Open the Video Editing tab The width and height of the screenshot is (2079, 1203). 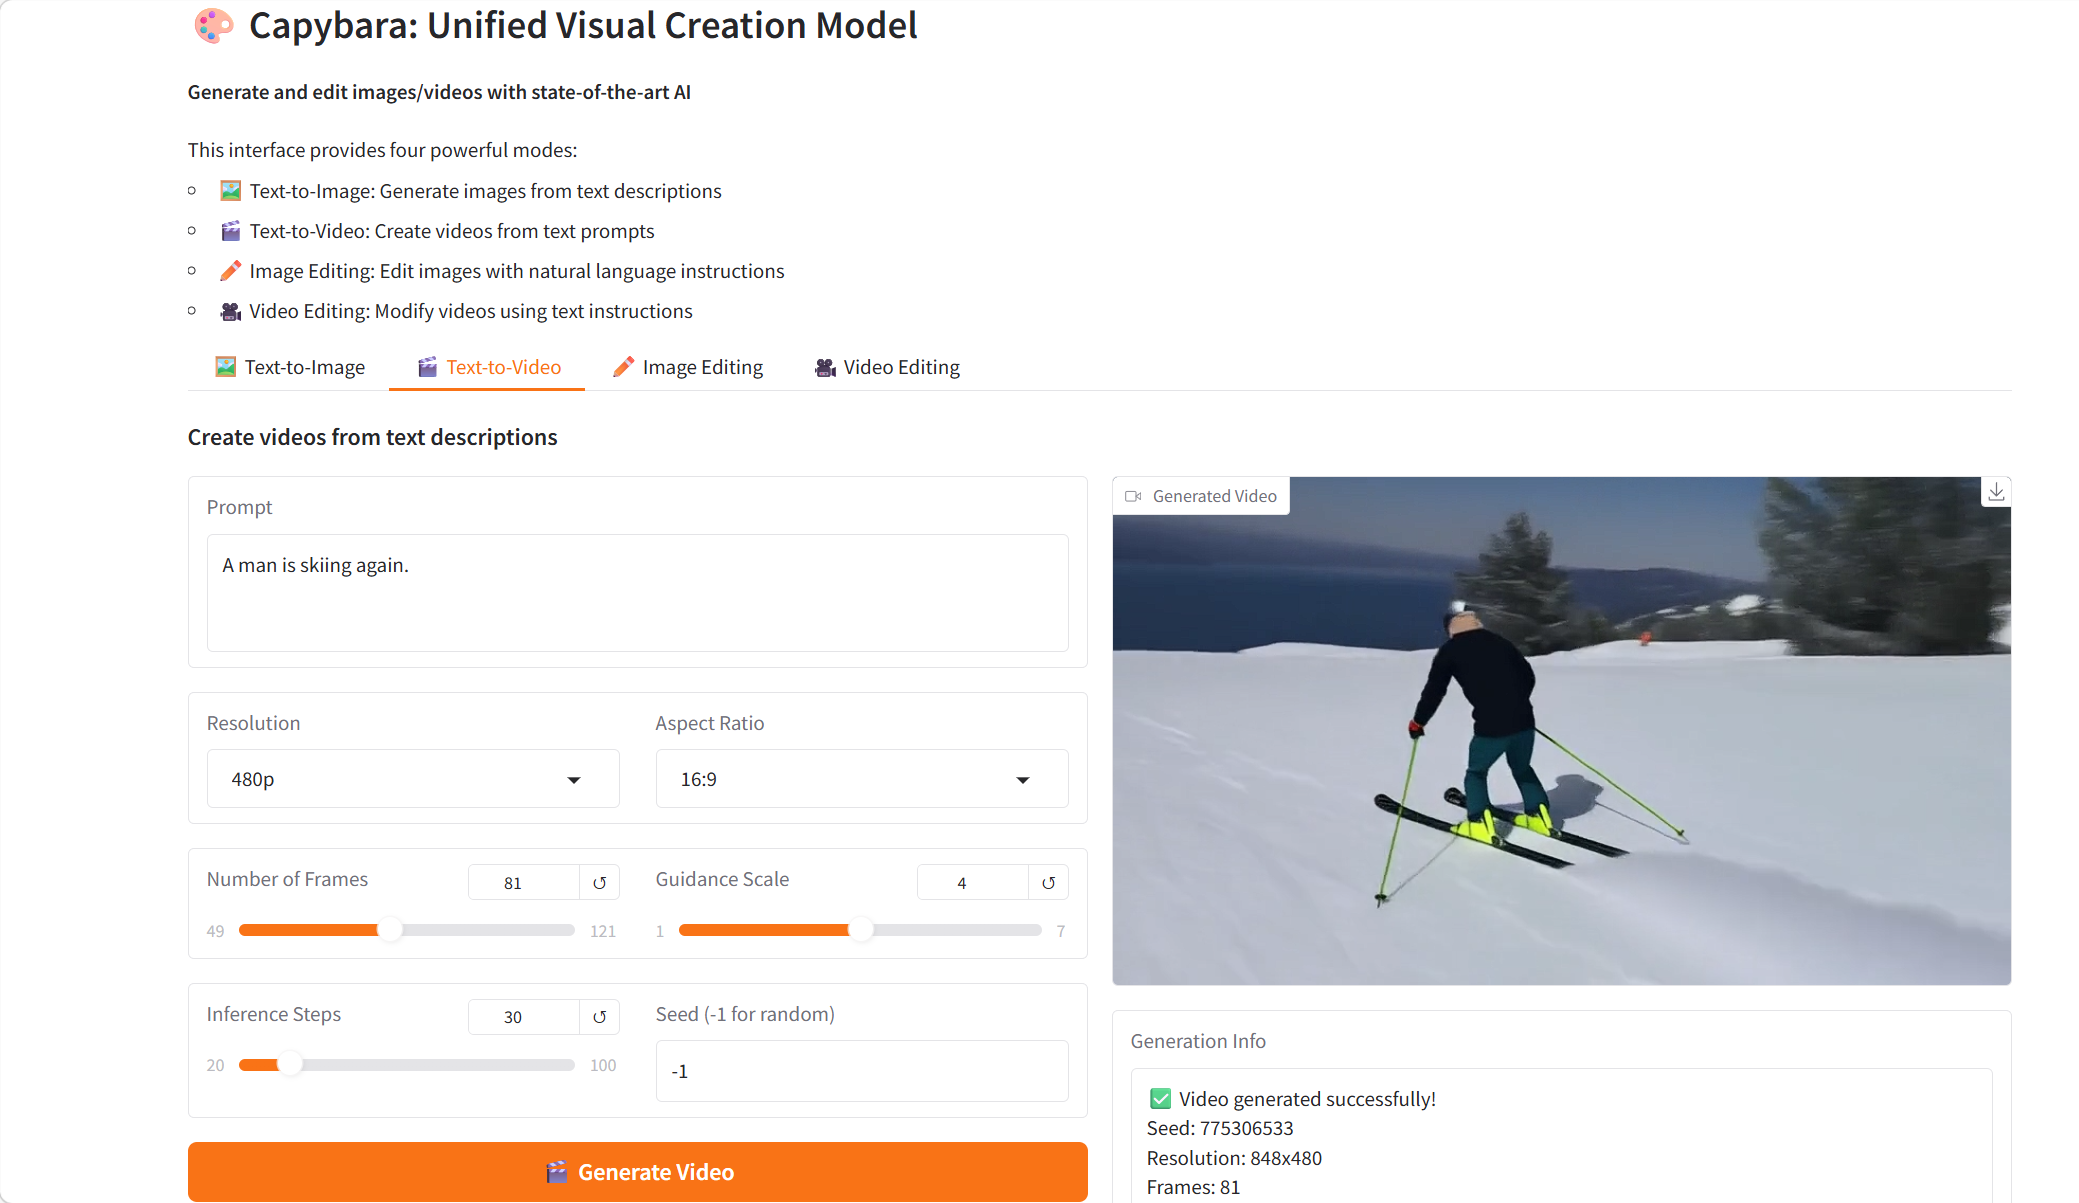tap(887, 367)
